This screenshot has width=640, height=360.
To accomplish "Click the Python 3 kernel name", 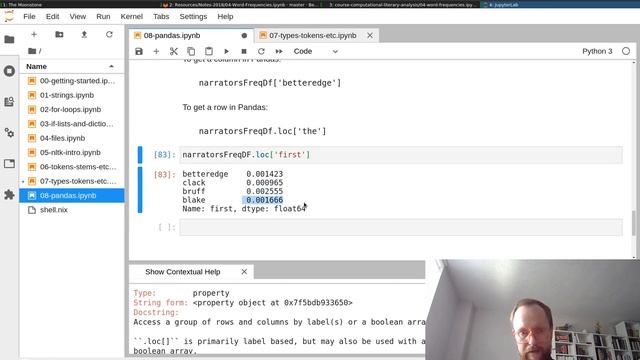I will click(x=597, y=51).
